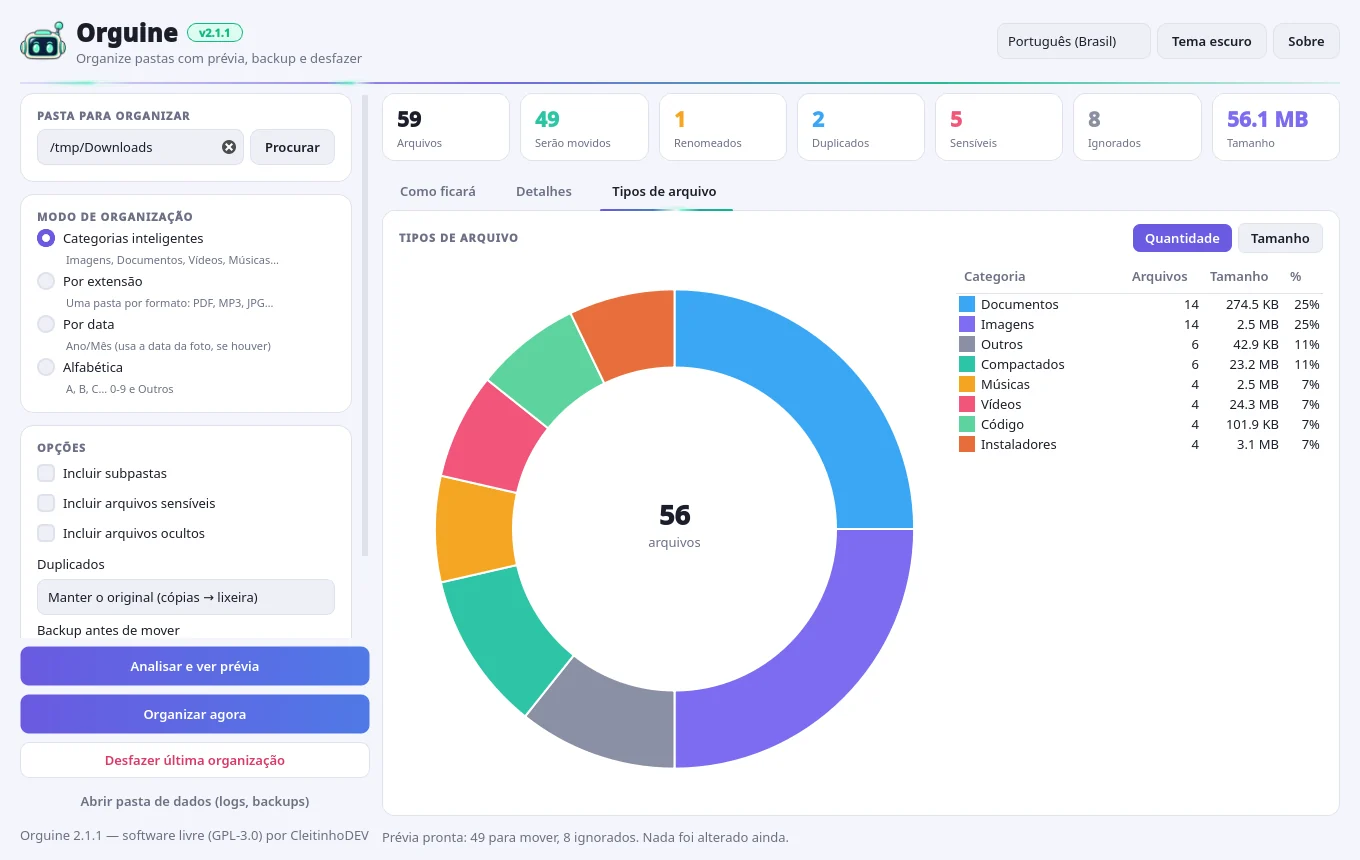Click Analisar e ver prévia
Image resolution: width=1360 pixels, height=860 pixels.
point(195,666)
